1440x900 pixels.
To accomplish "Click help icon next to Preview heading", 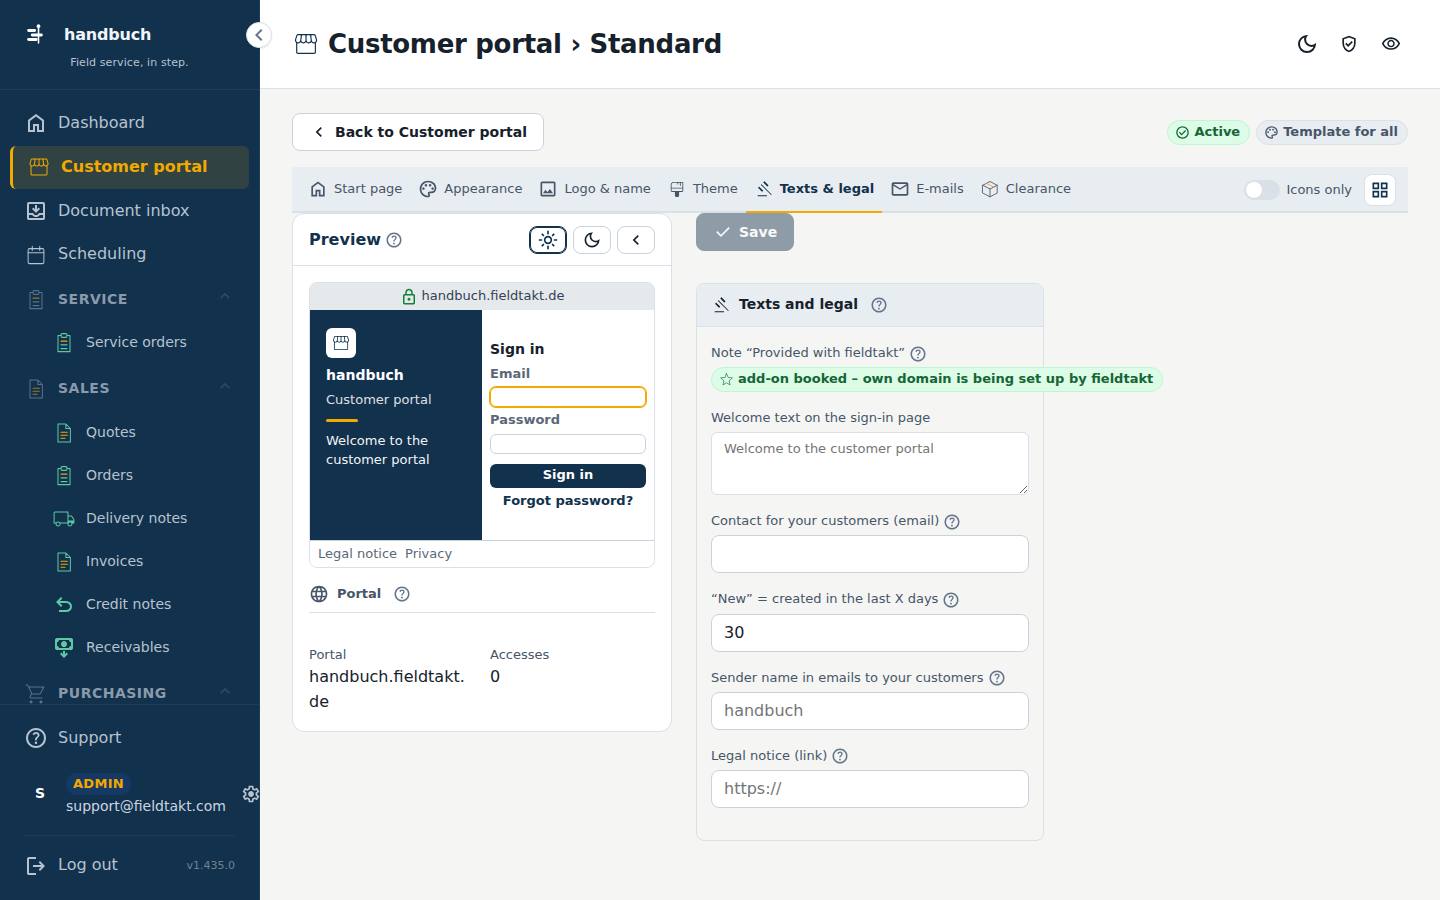I will coord(394,240).
